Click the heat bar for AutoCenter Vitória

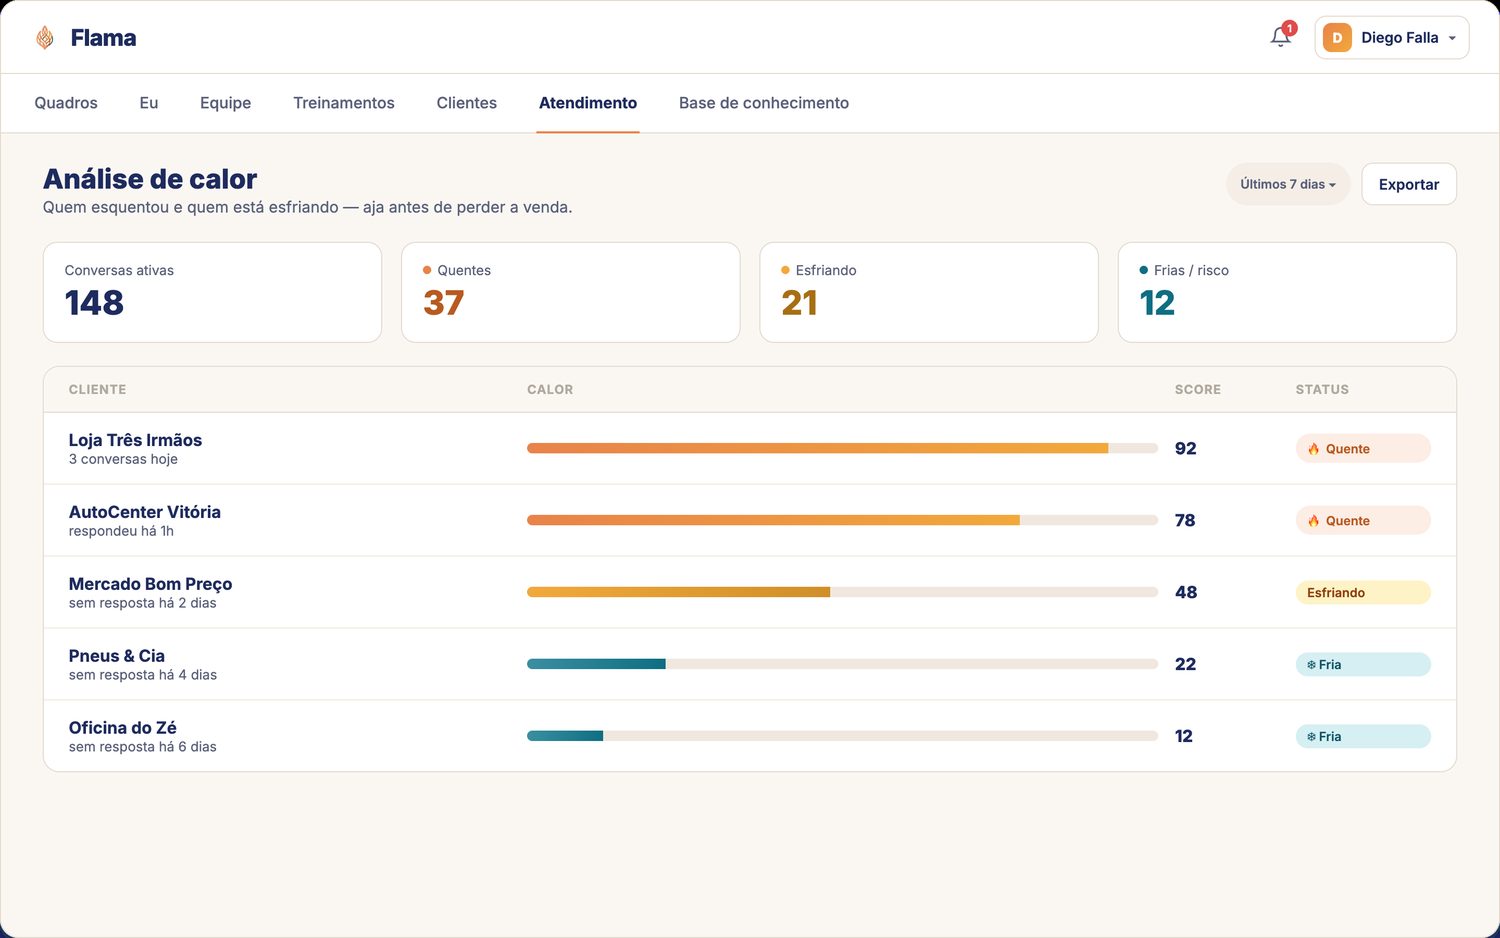coord(842,520)
